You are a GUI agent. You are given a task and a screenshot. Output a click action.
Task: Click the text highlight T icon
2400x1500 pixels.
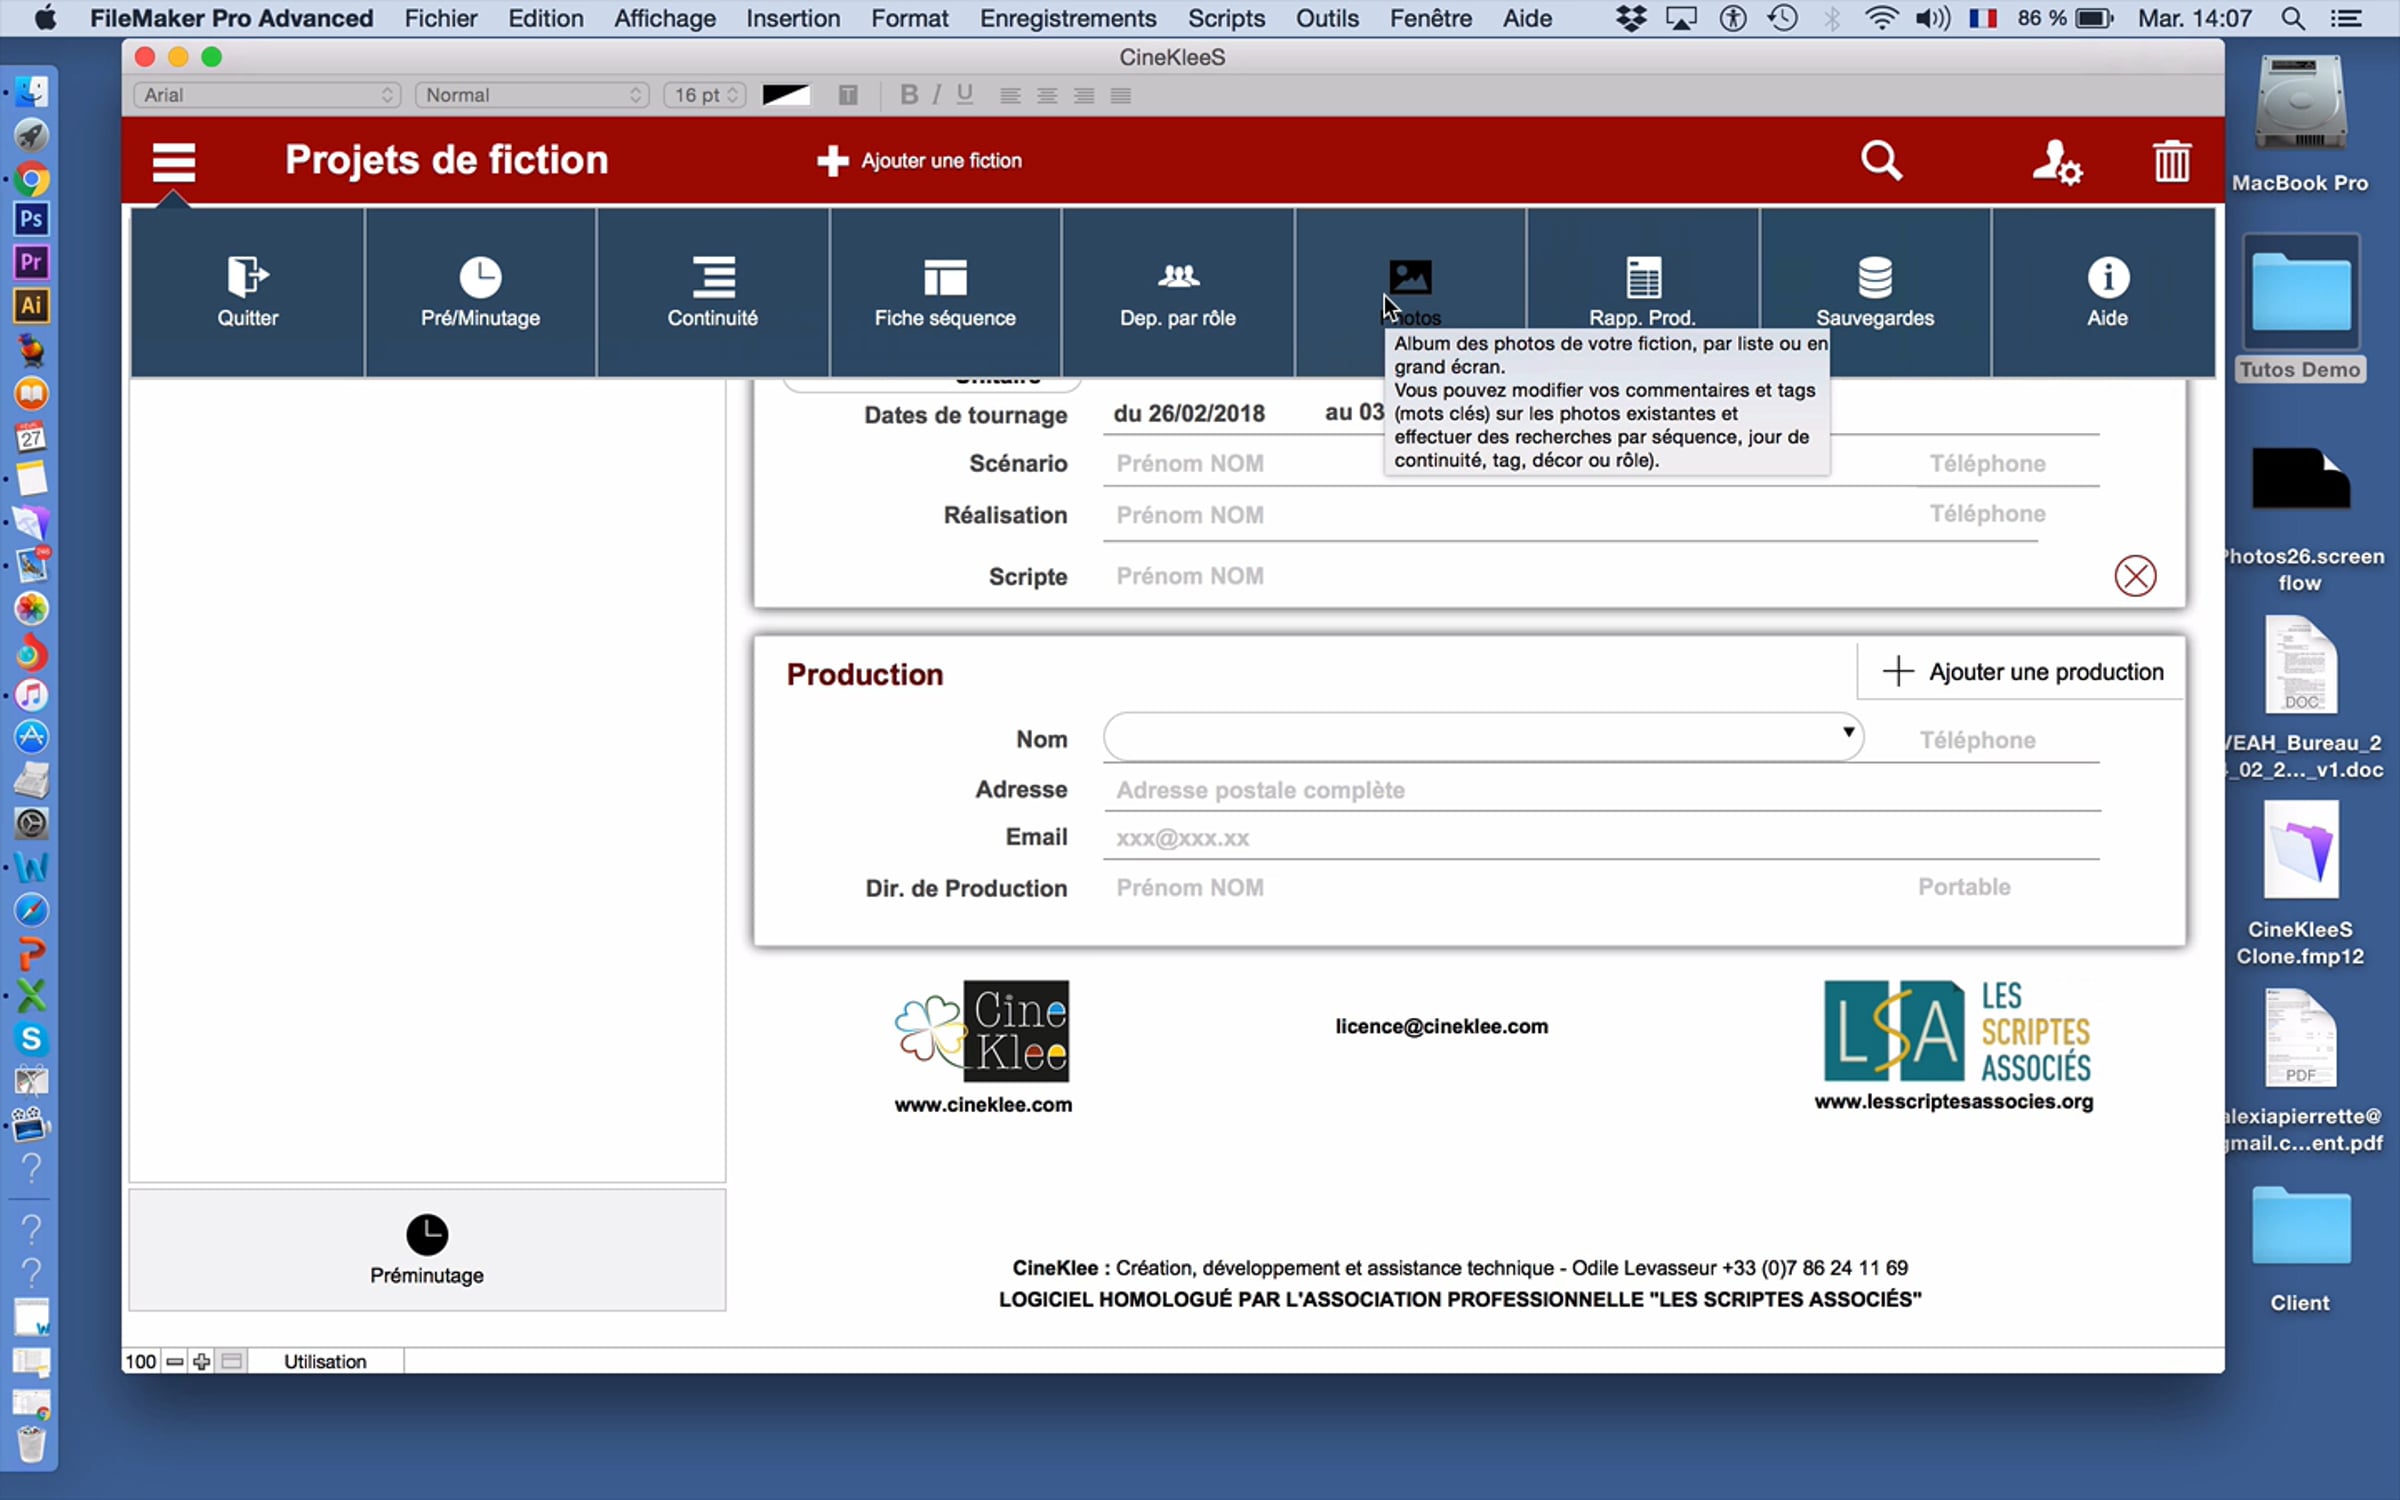[848, 95]
